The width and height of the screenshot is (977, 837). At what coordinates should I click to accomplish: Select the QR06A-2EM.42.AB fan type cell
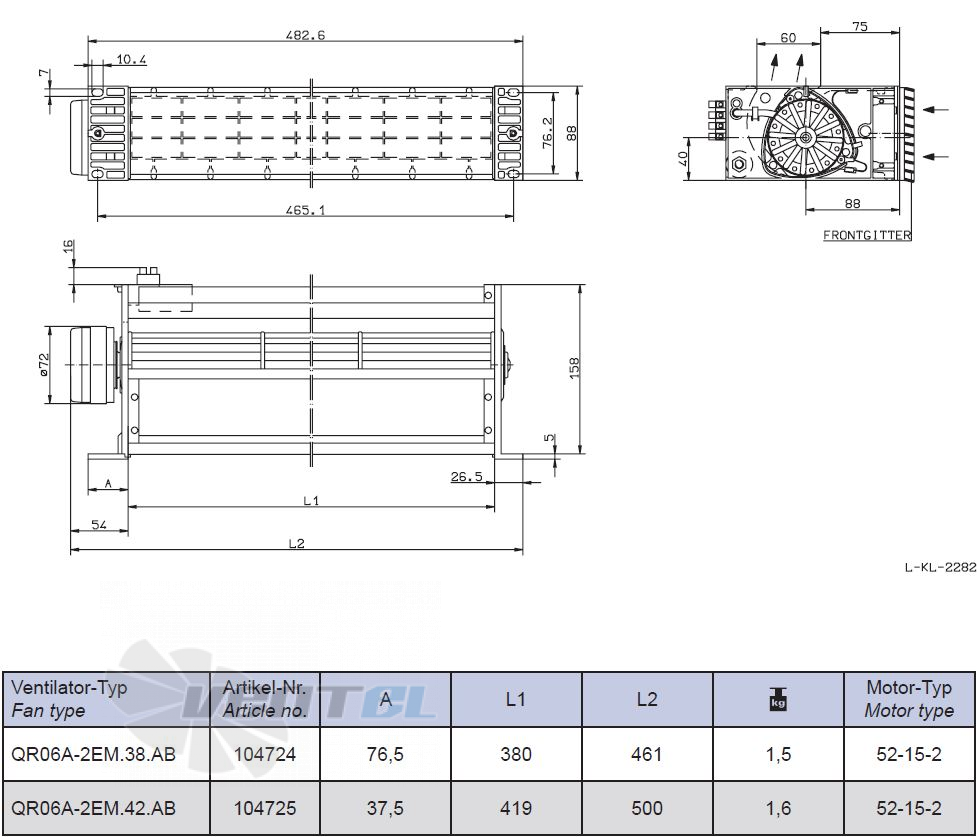click(x=107, y=808)
